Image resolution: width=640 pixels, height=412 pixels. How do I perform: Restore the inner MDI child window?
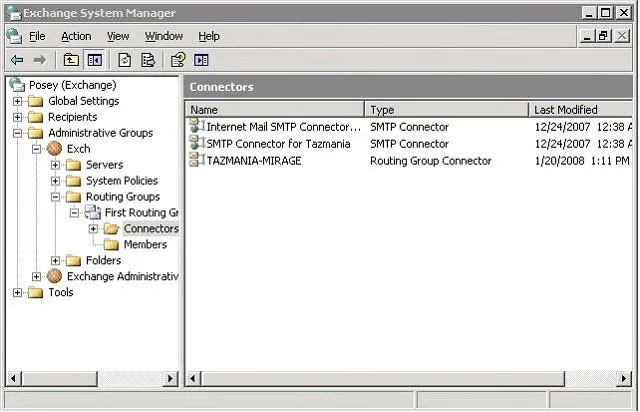[604, 36]
